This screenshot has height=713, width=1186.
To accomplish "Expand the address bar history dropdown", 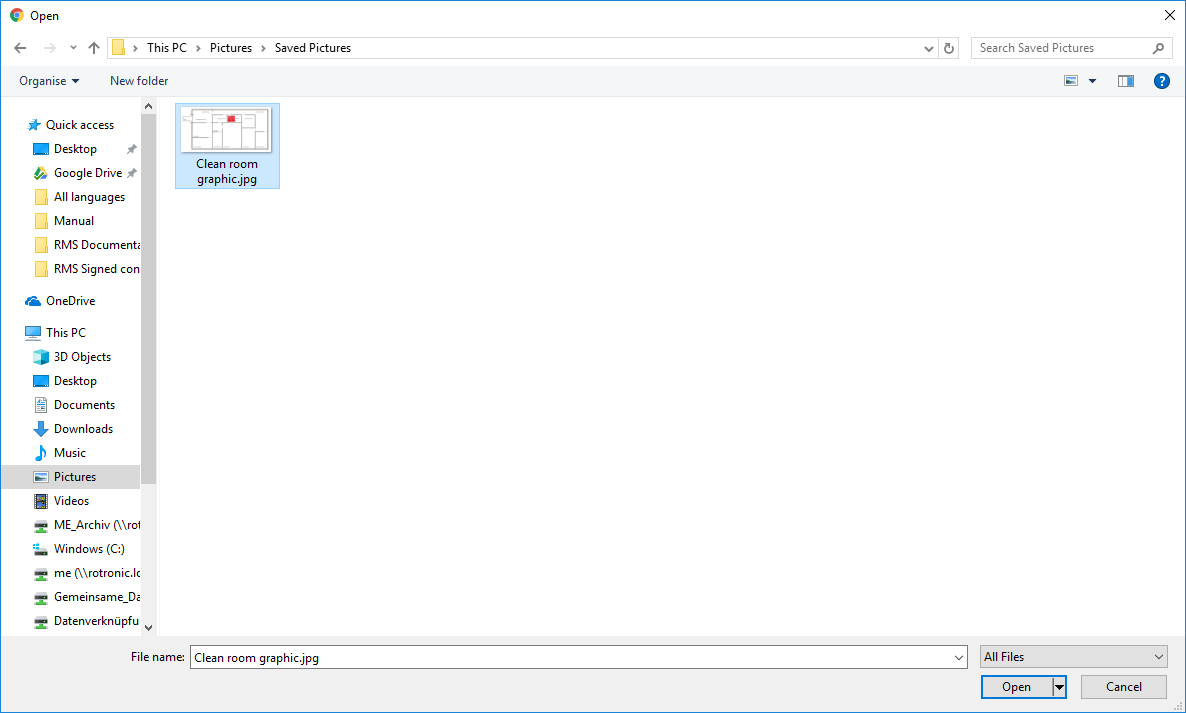I will point(929,48).
